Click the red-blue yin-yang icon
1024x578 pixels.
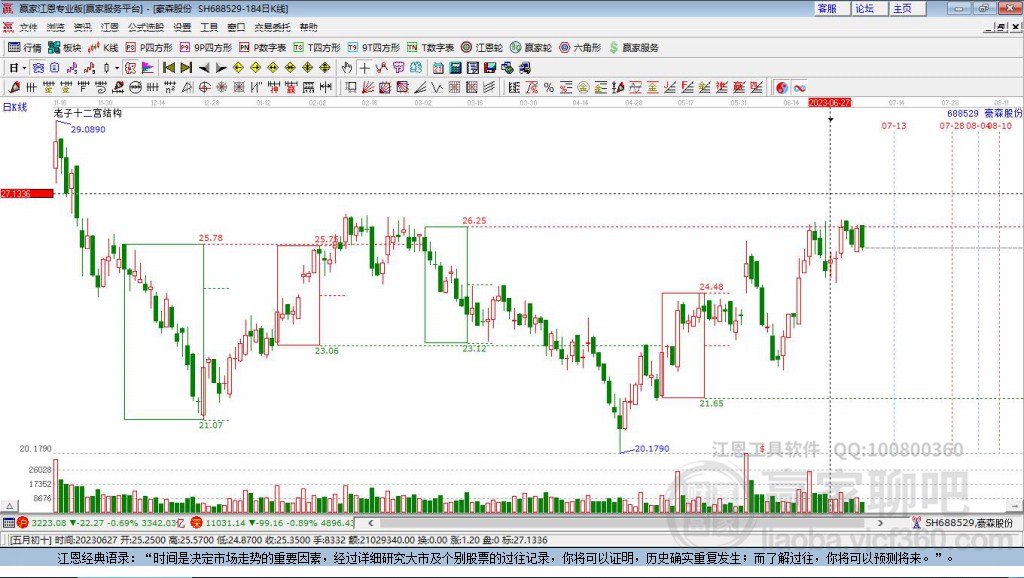782,88
